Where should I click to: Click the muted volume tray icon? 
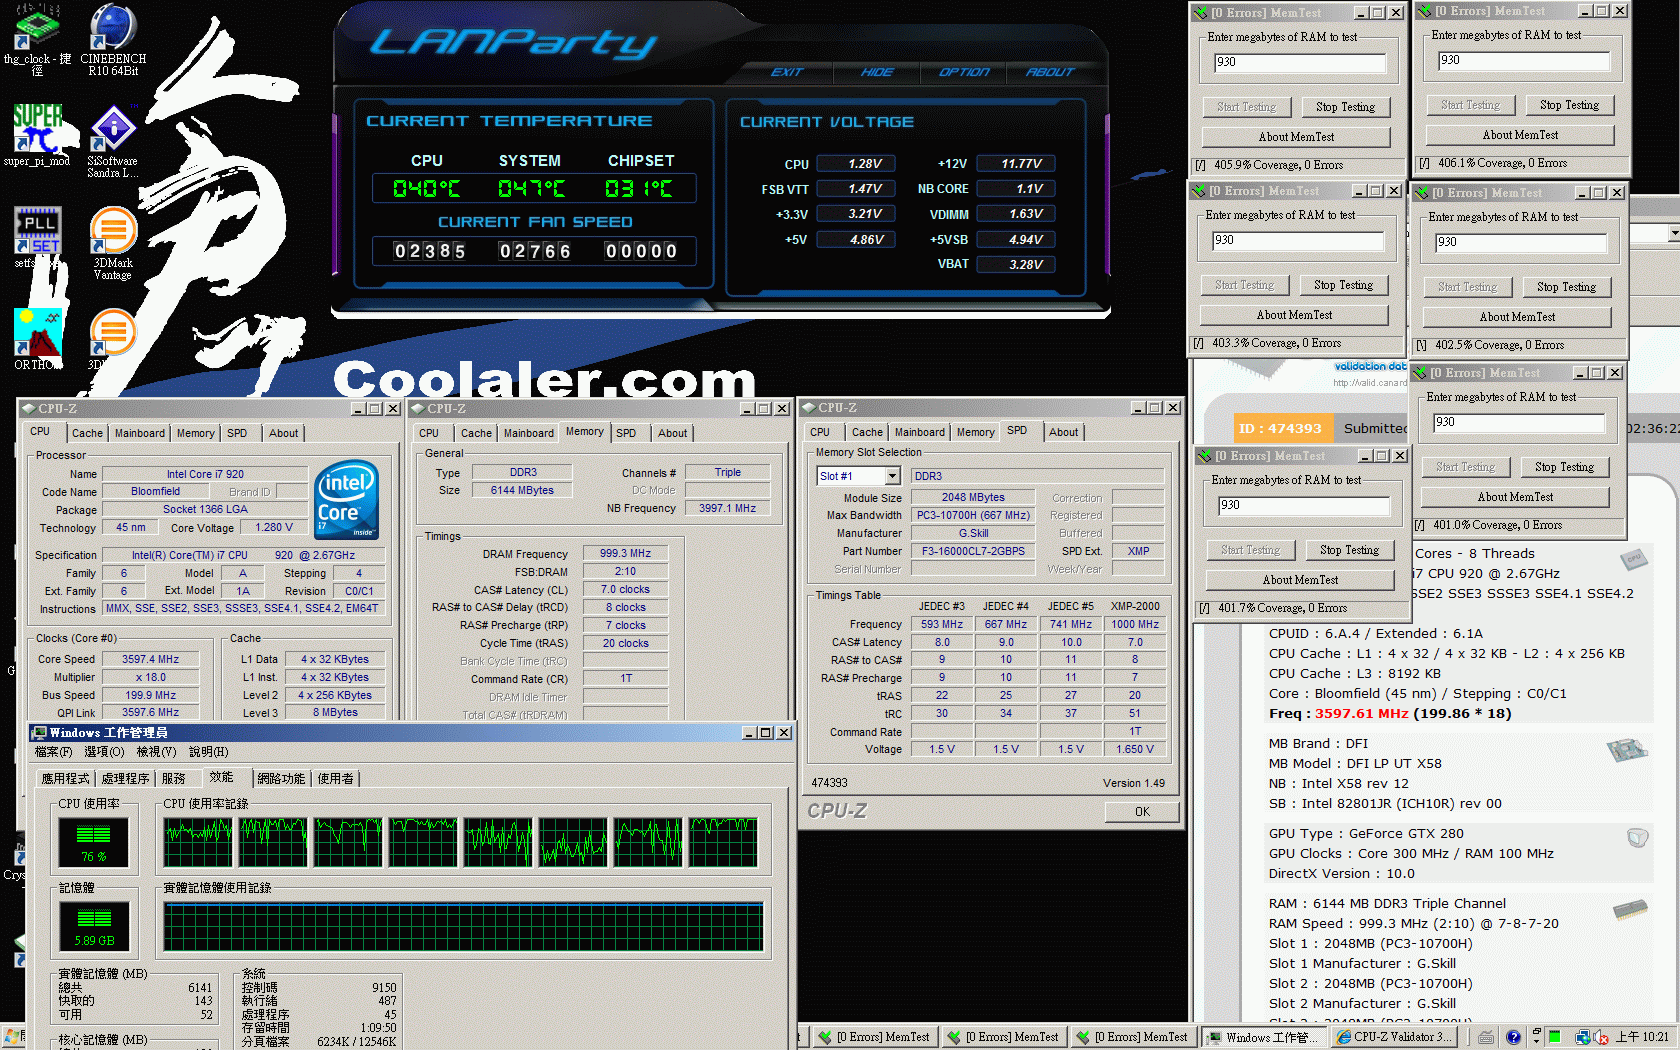[x=1600, y=1037]
